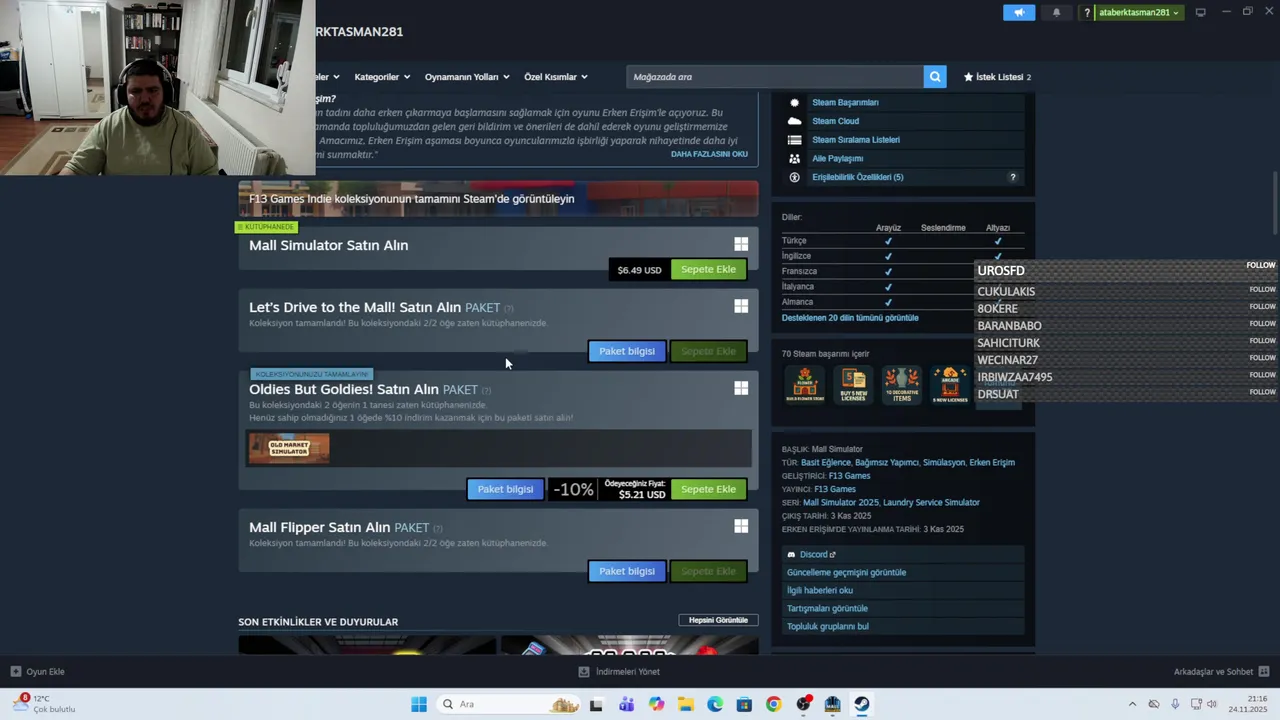The width and height of the screenshot is (1280, 720).
Task: Click Steam icon in Windows taskbar
Action: tap(861, 704)
